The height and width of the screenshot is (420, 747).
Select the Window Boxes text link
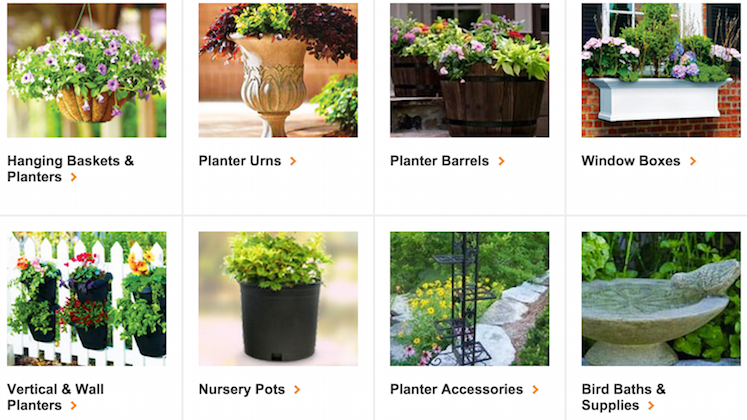[x=631, y=161]
